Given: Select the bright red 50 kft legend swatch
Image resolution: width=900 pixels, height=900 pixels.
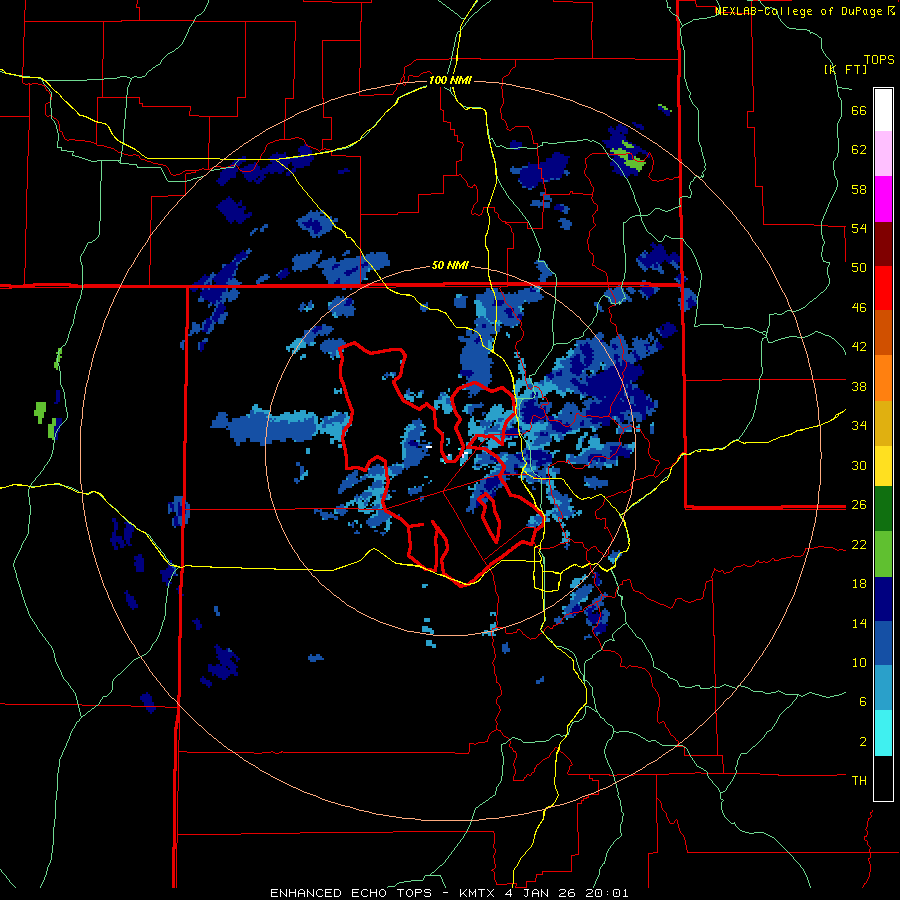Looking at the screenshot, I should (x=883, y=288).
